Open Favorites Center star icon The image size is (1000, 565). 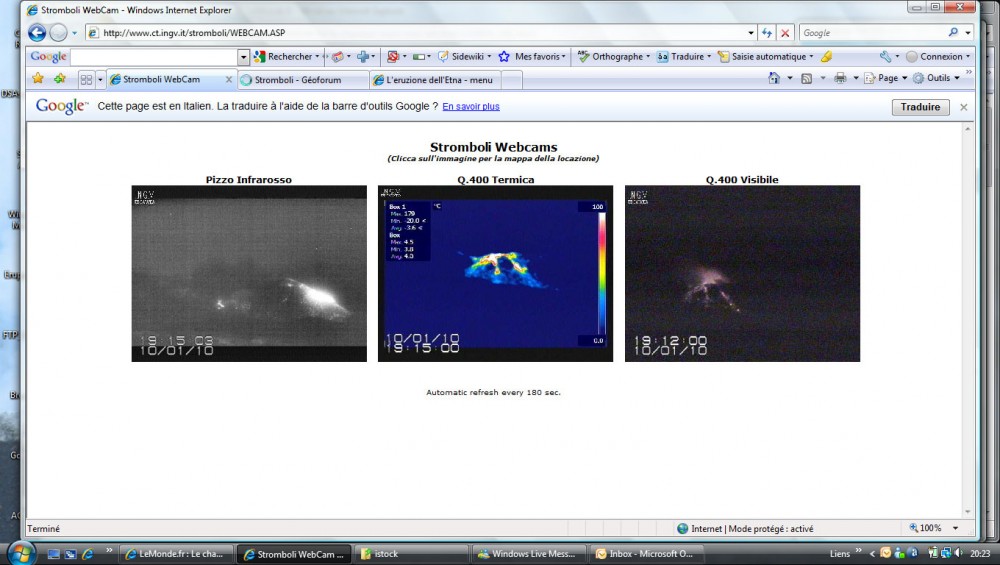click(38, 78)
